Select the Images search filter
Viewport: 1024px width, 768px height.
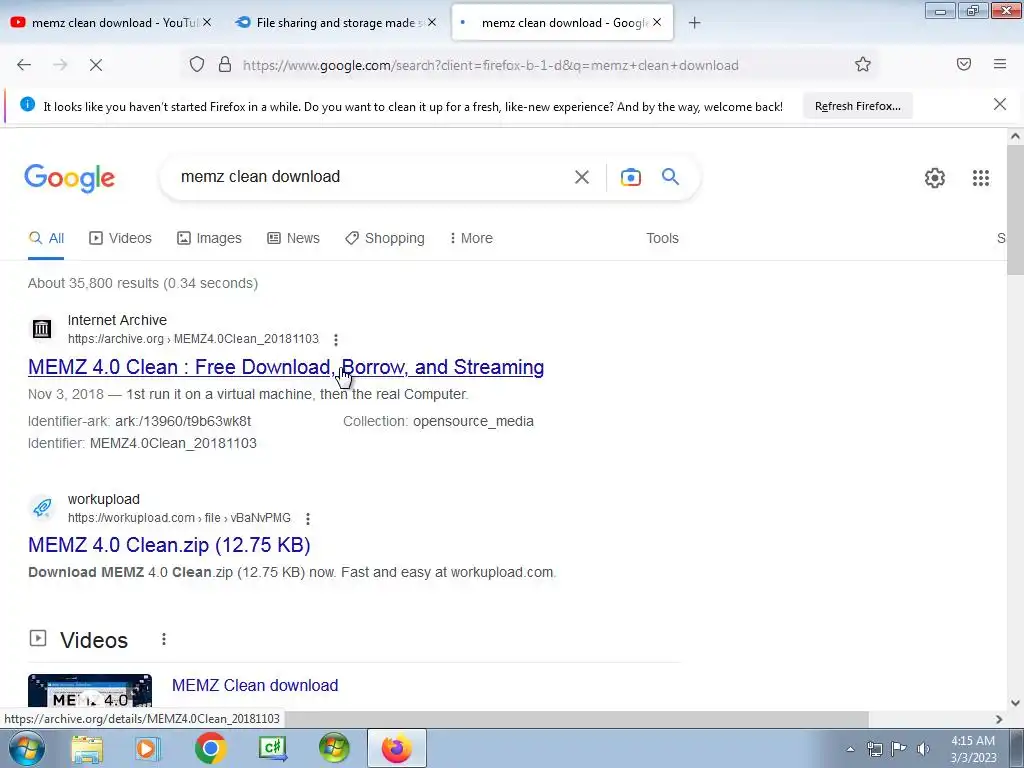point(209,238)
